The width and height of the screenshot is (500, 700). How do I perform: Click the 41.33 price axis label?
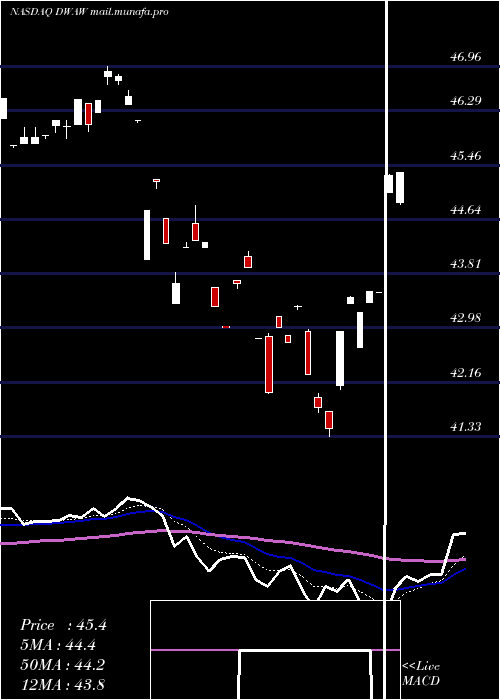click(x=466, y=427)
